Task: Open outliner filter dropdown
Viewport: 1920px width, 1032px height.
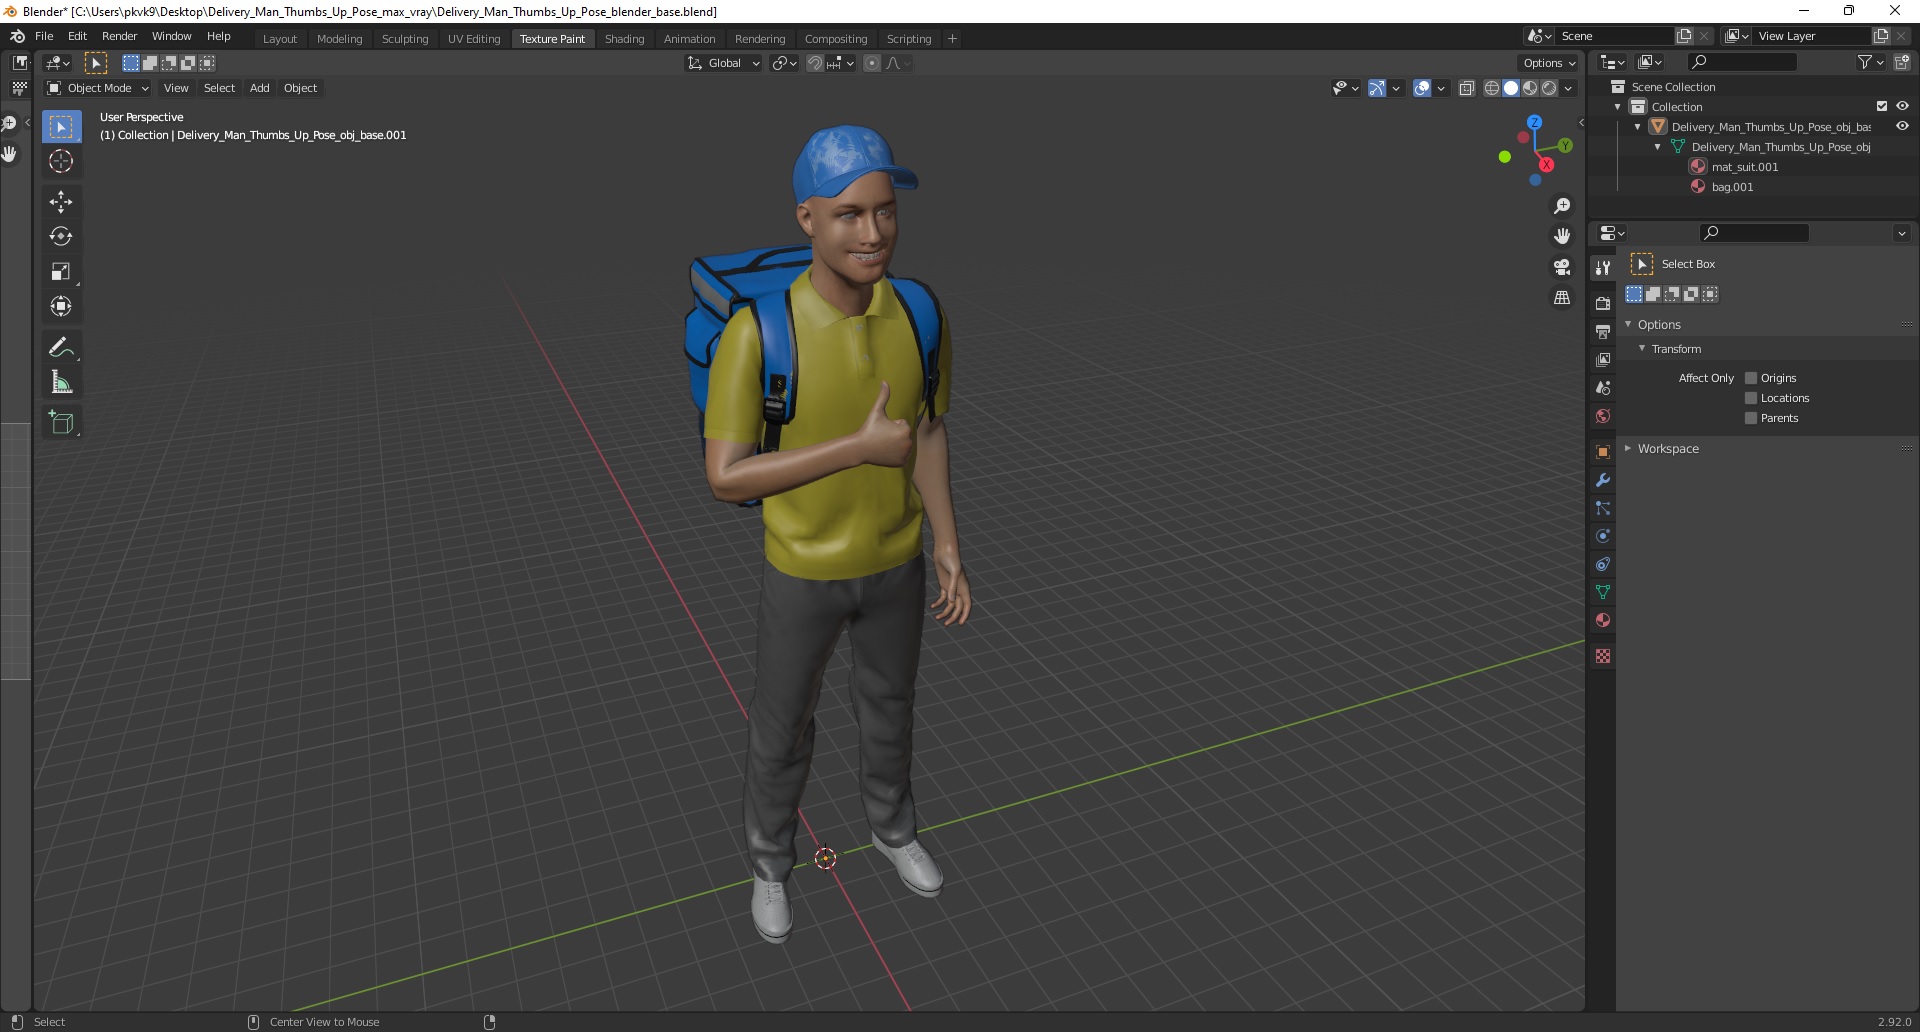Action: (x=1870, y=62)
